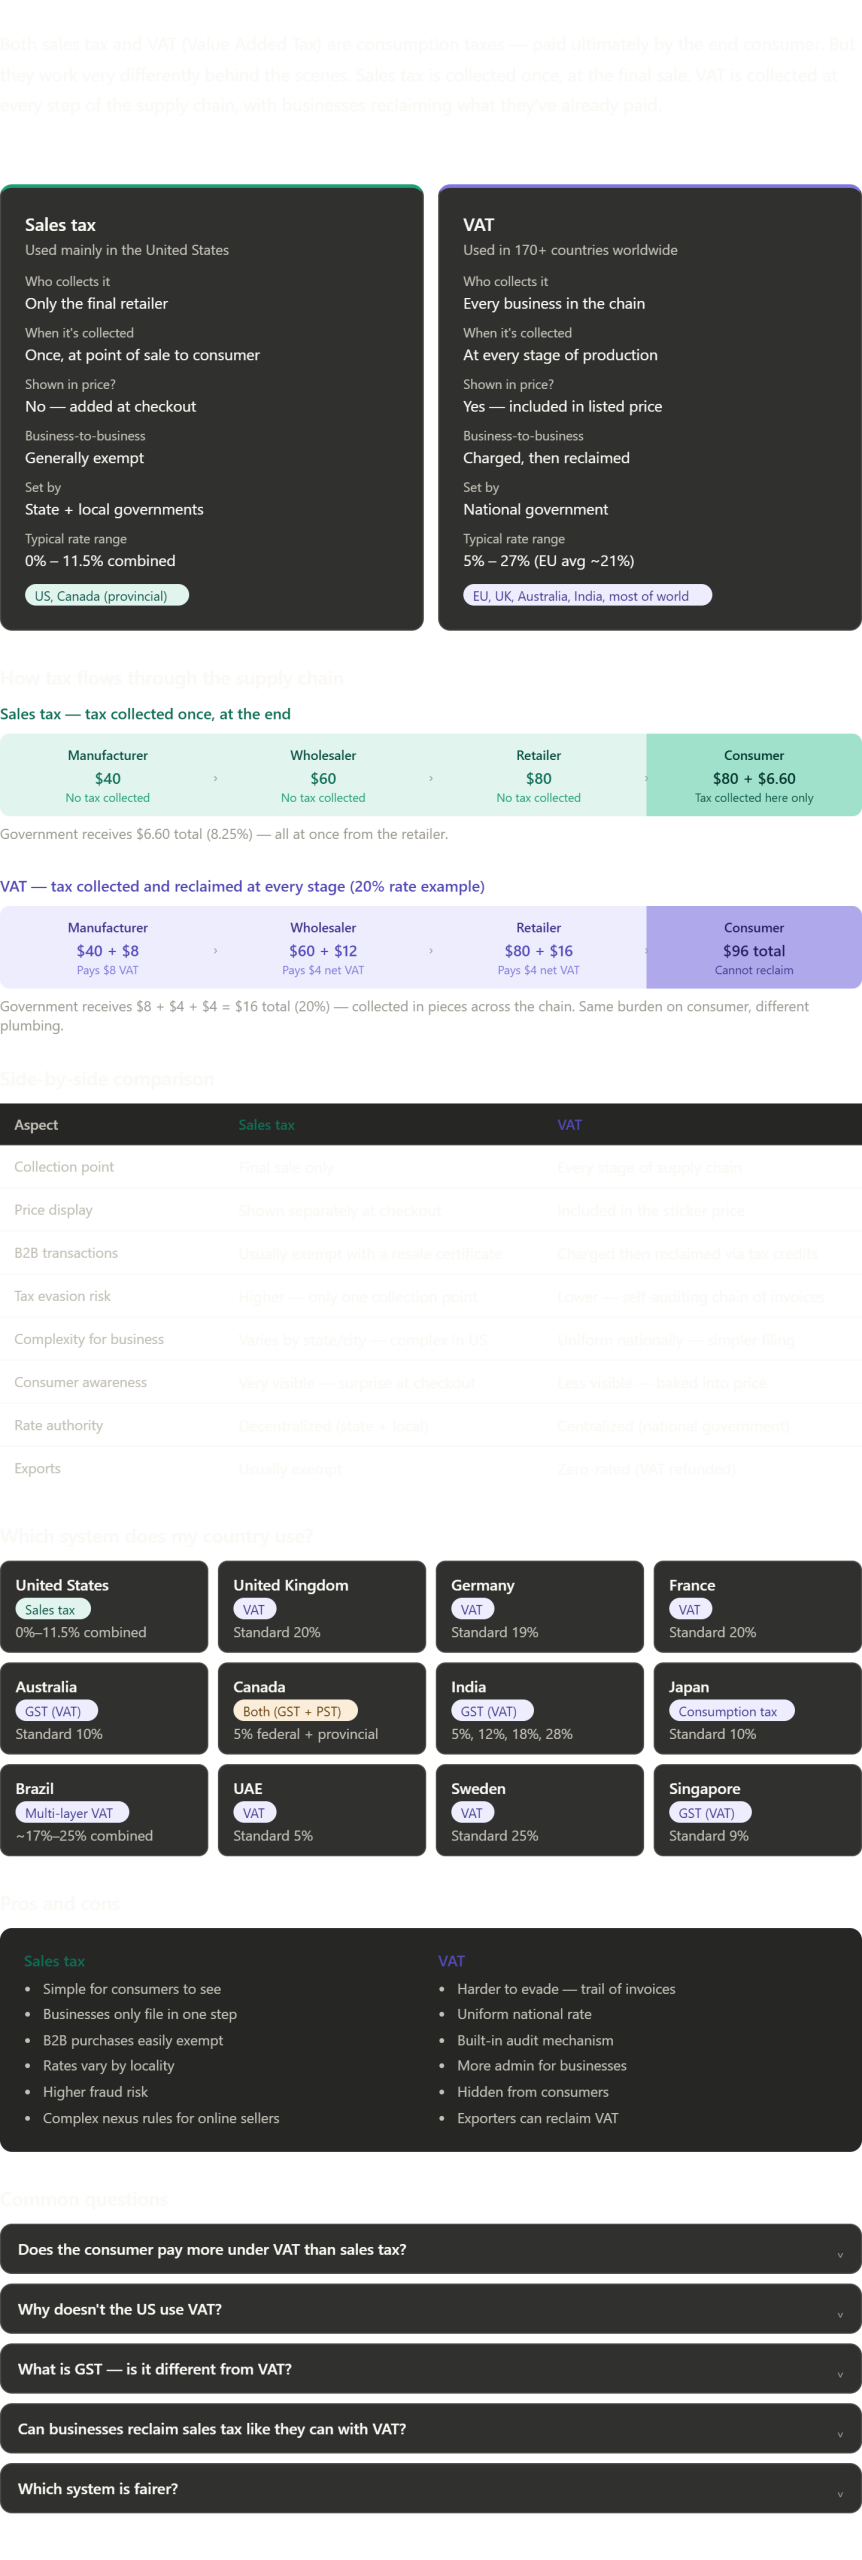This screenshot has height=2560, width=862.
Task: Click the green 'Sales tax' badge under United States
Action: pyautogui.click(x=52, y=1610)
